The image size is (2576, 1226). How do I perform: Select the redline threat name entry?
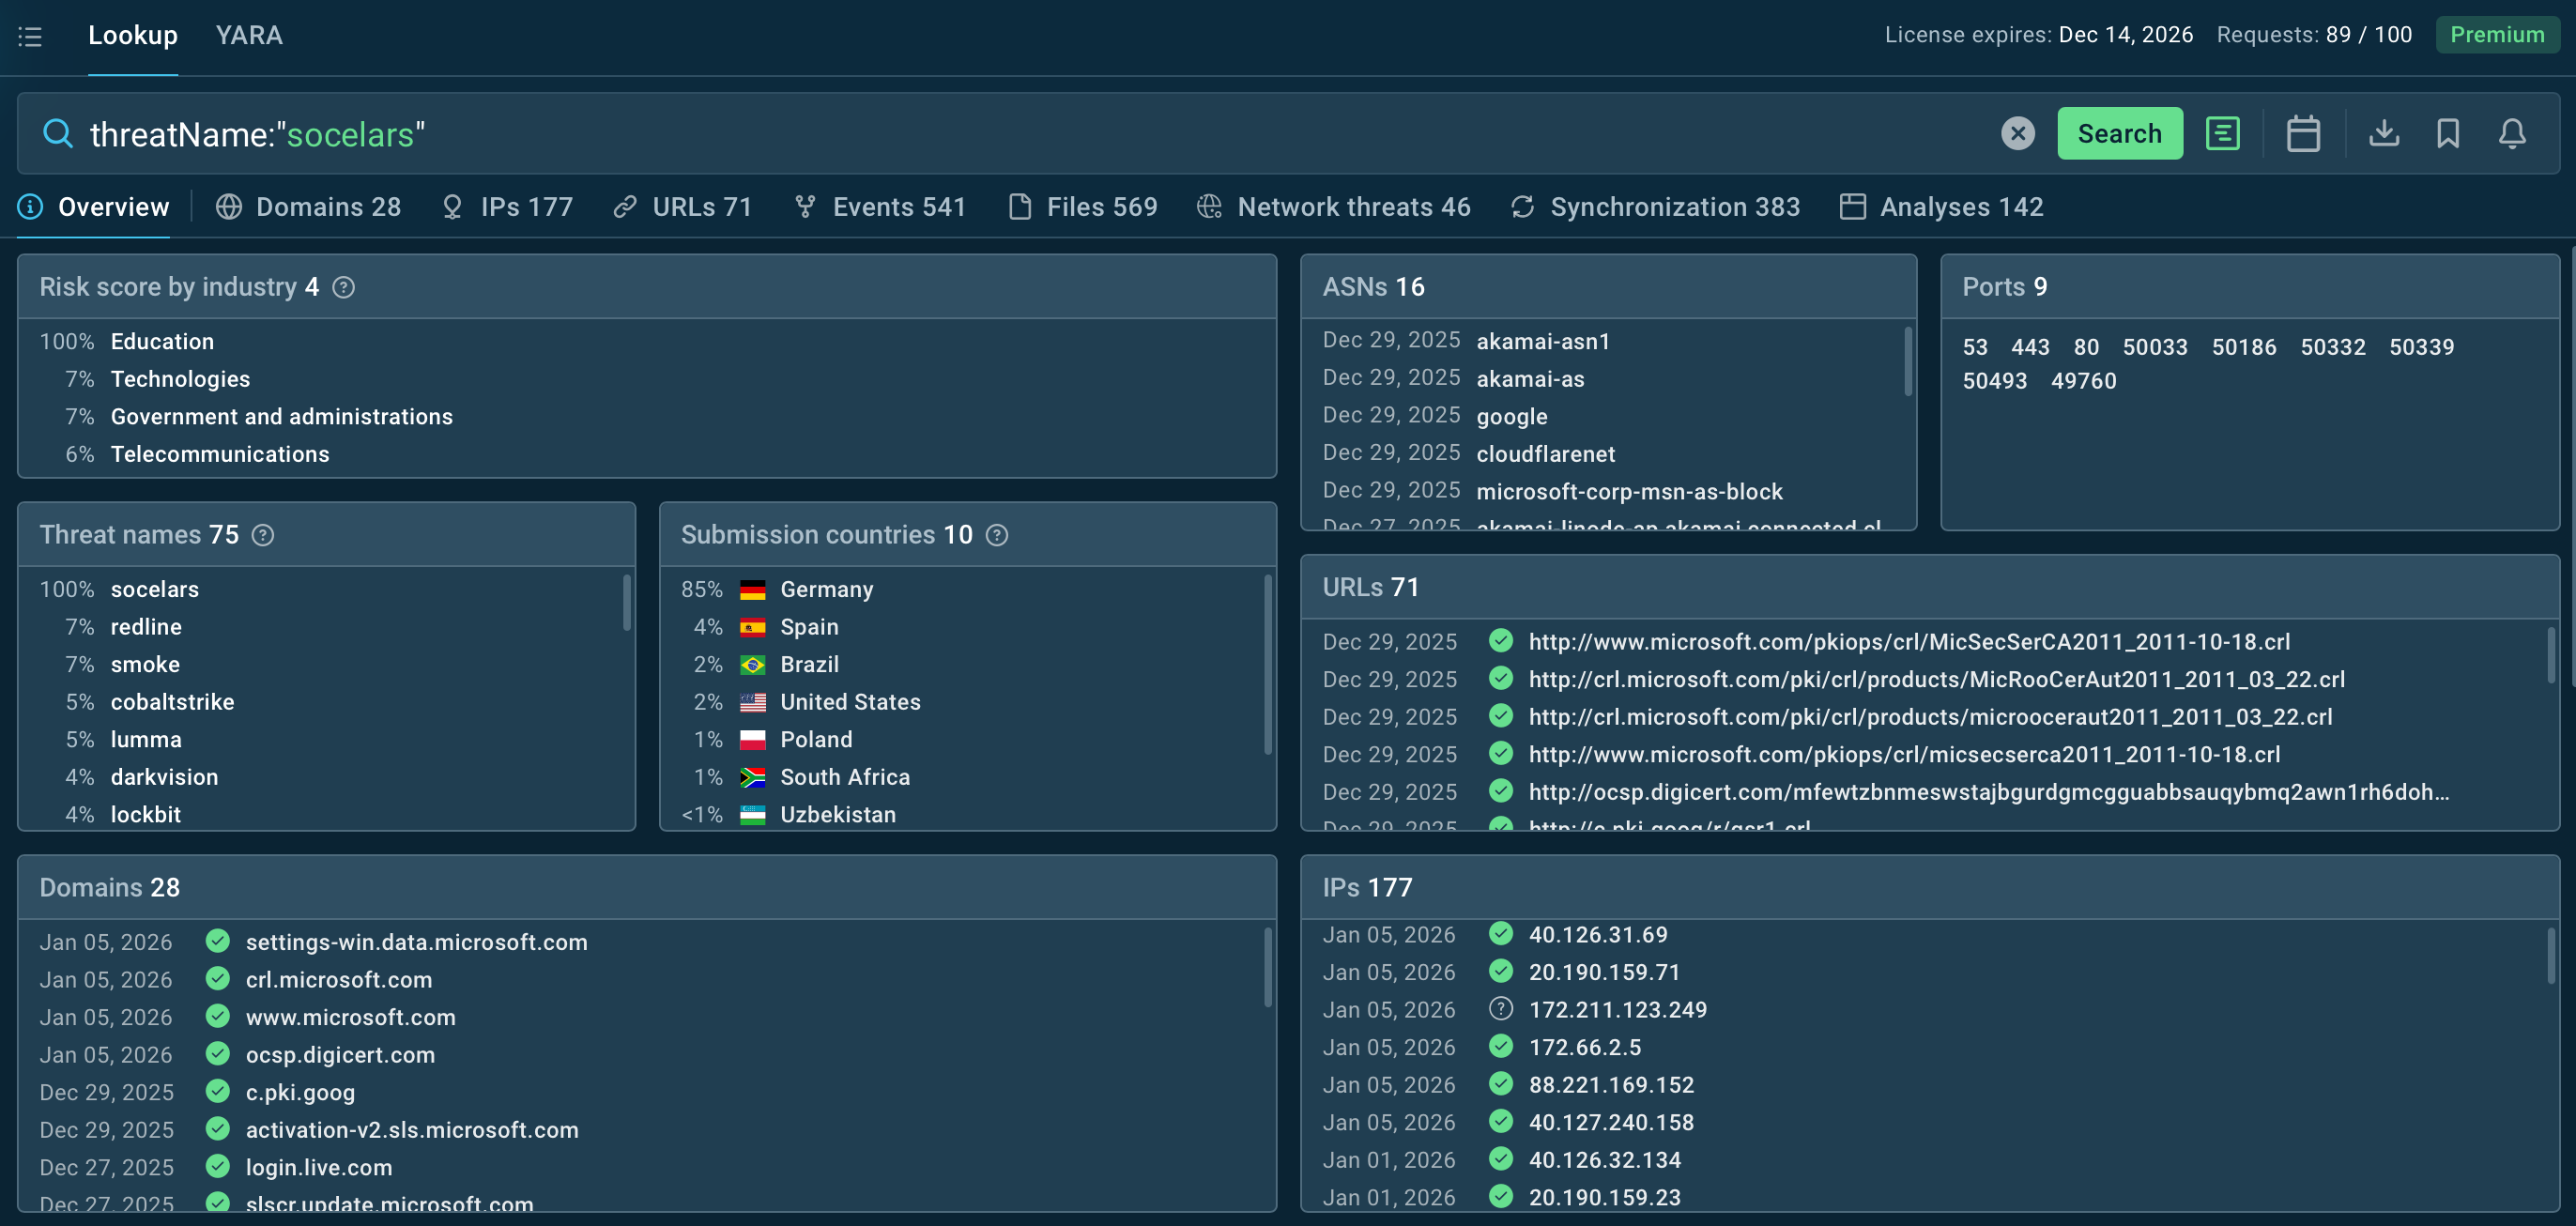pos(146,627)
